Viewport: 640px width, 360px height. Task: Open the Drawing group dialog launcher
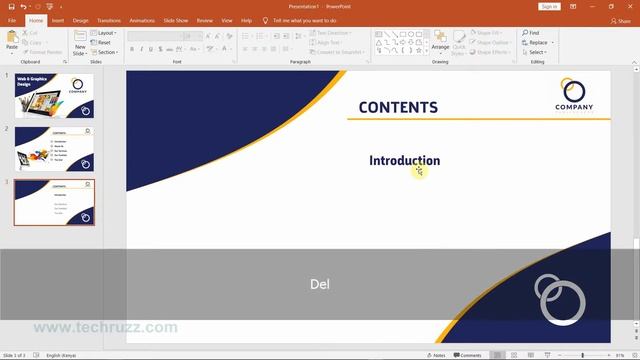514,62
